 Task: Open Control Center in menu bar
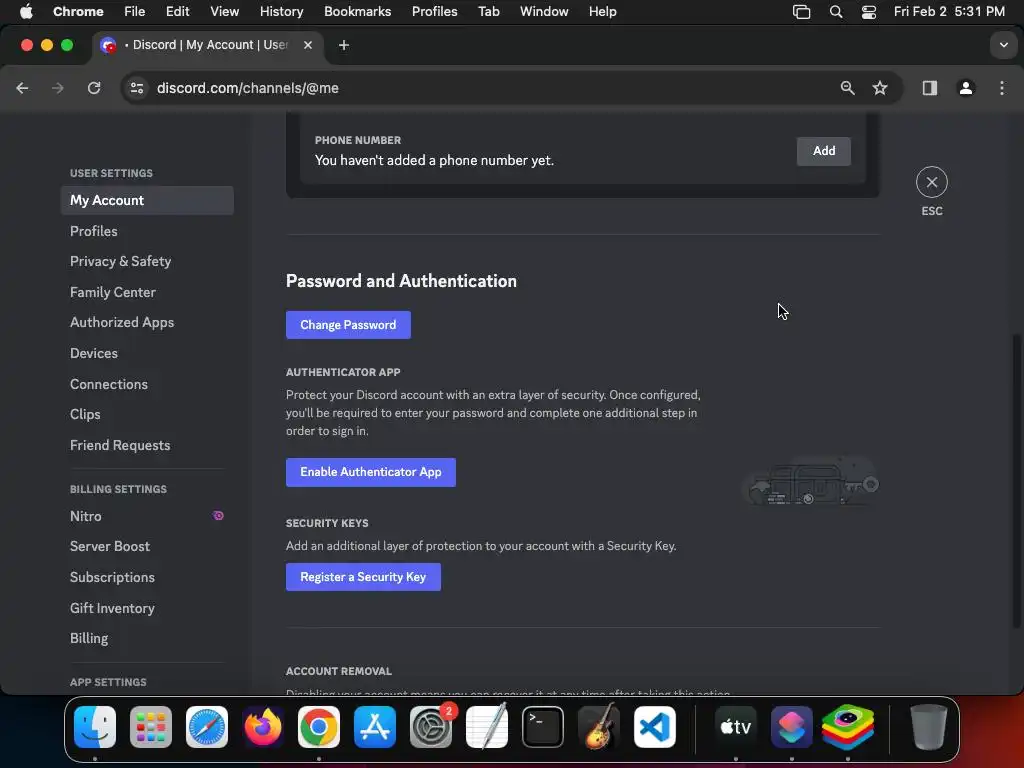pos(869,12)
